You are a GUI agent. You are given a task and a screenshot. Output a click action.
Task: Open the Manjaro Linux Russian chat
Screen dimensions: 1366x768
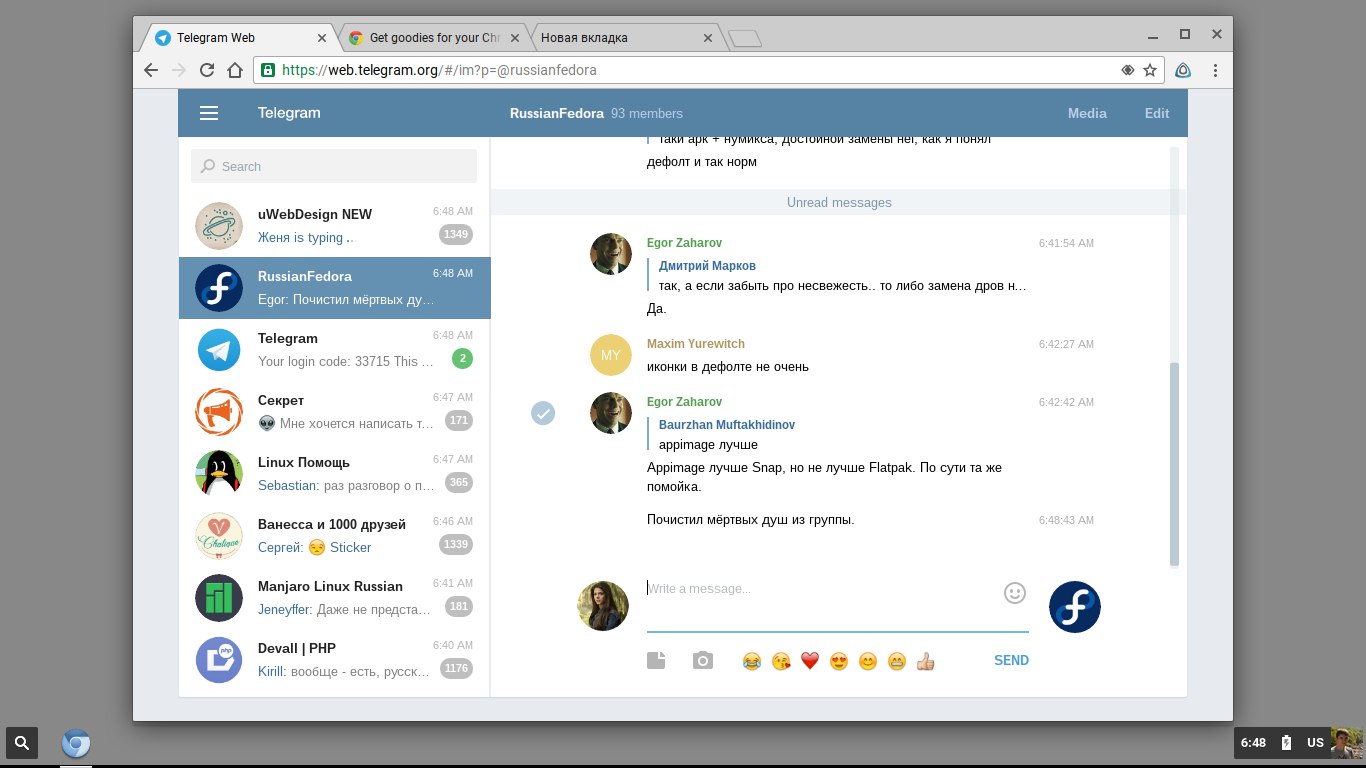(334, 598)
